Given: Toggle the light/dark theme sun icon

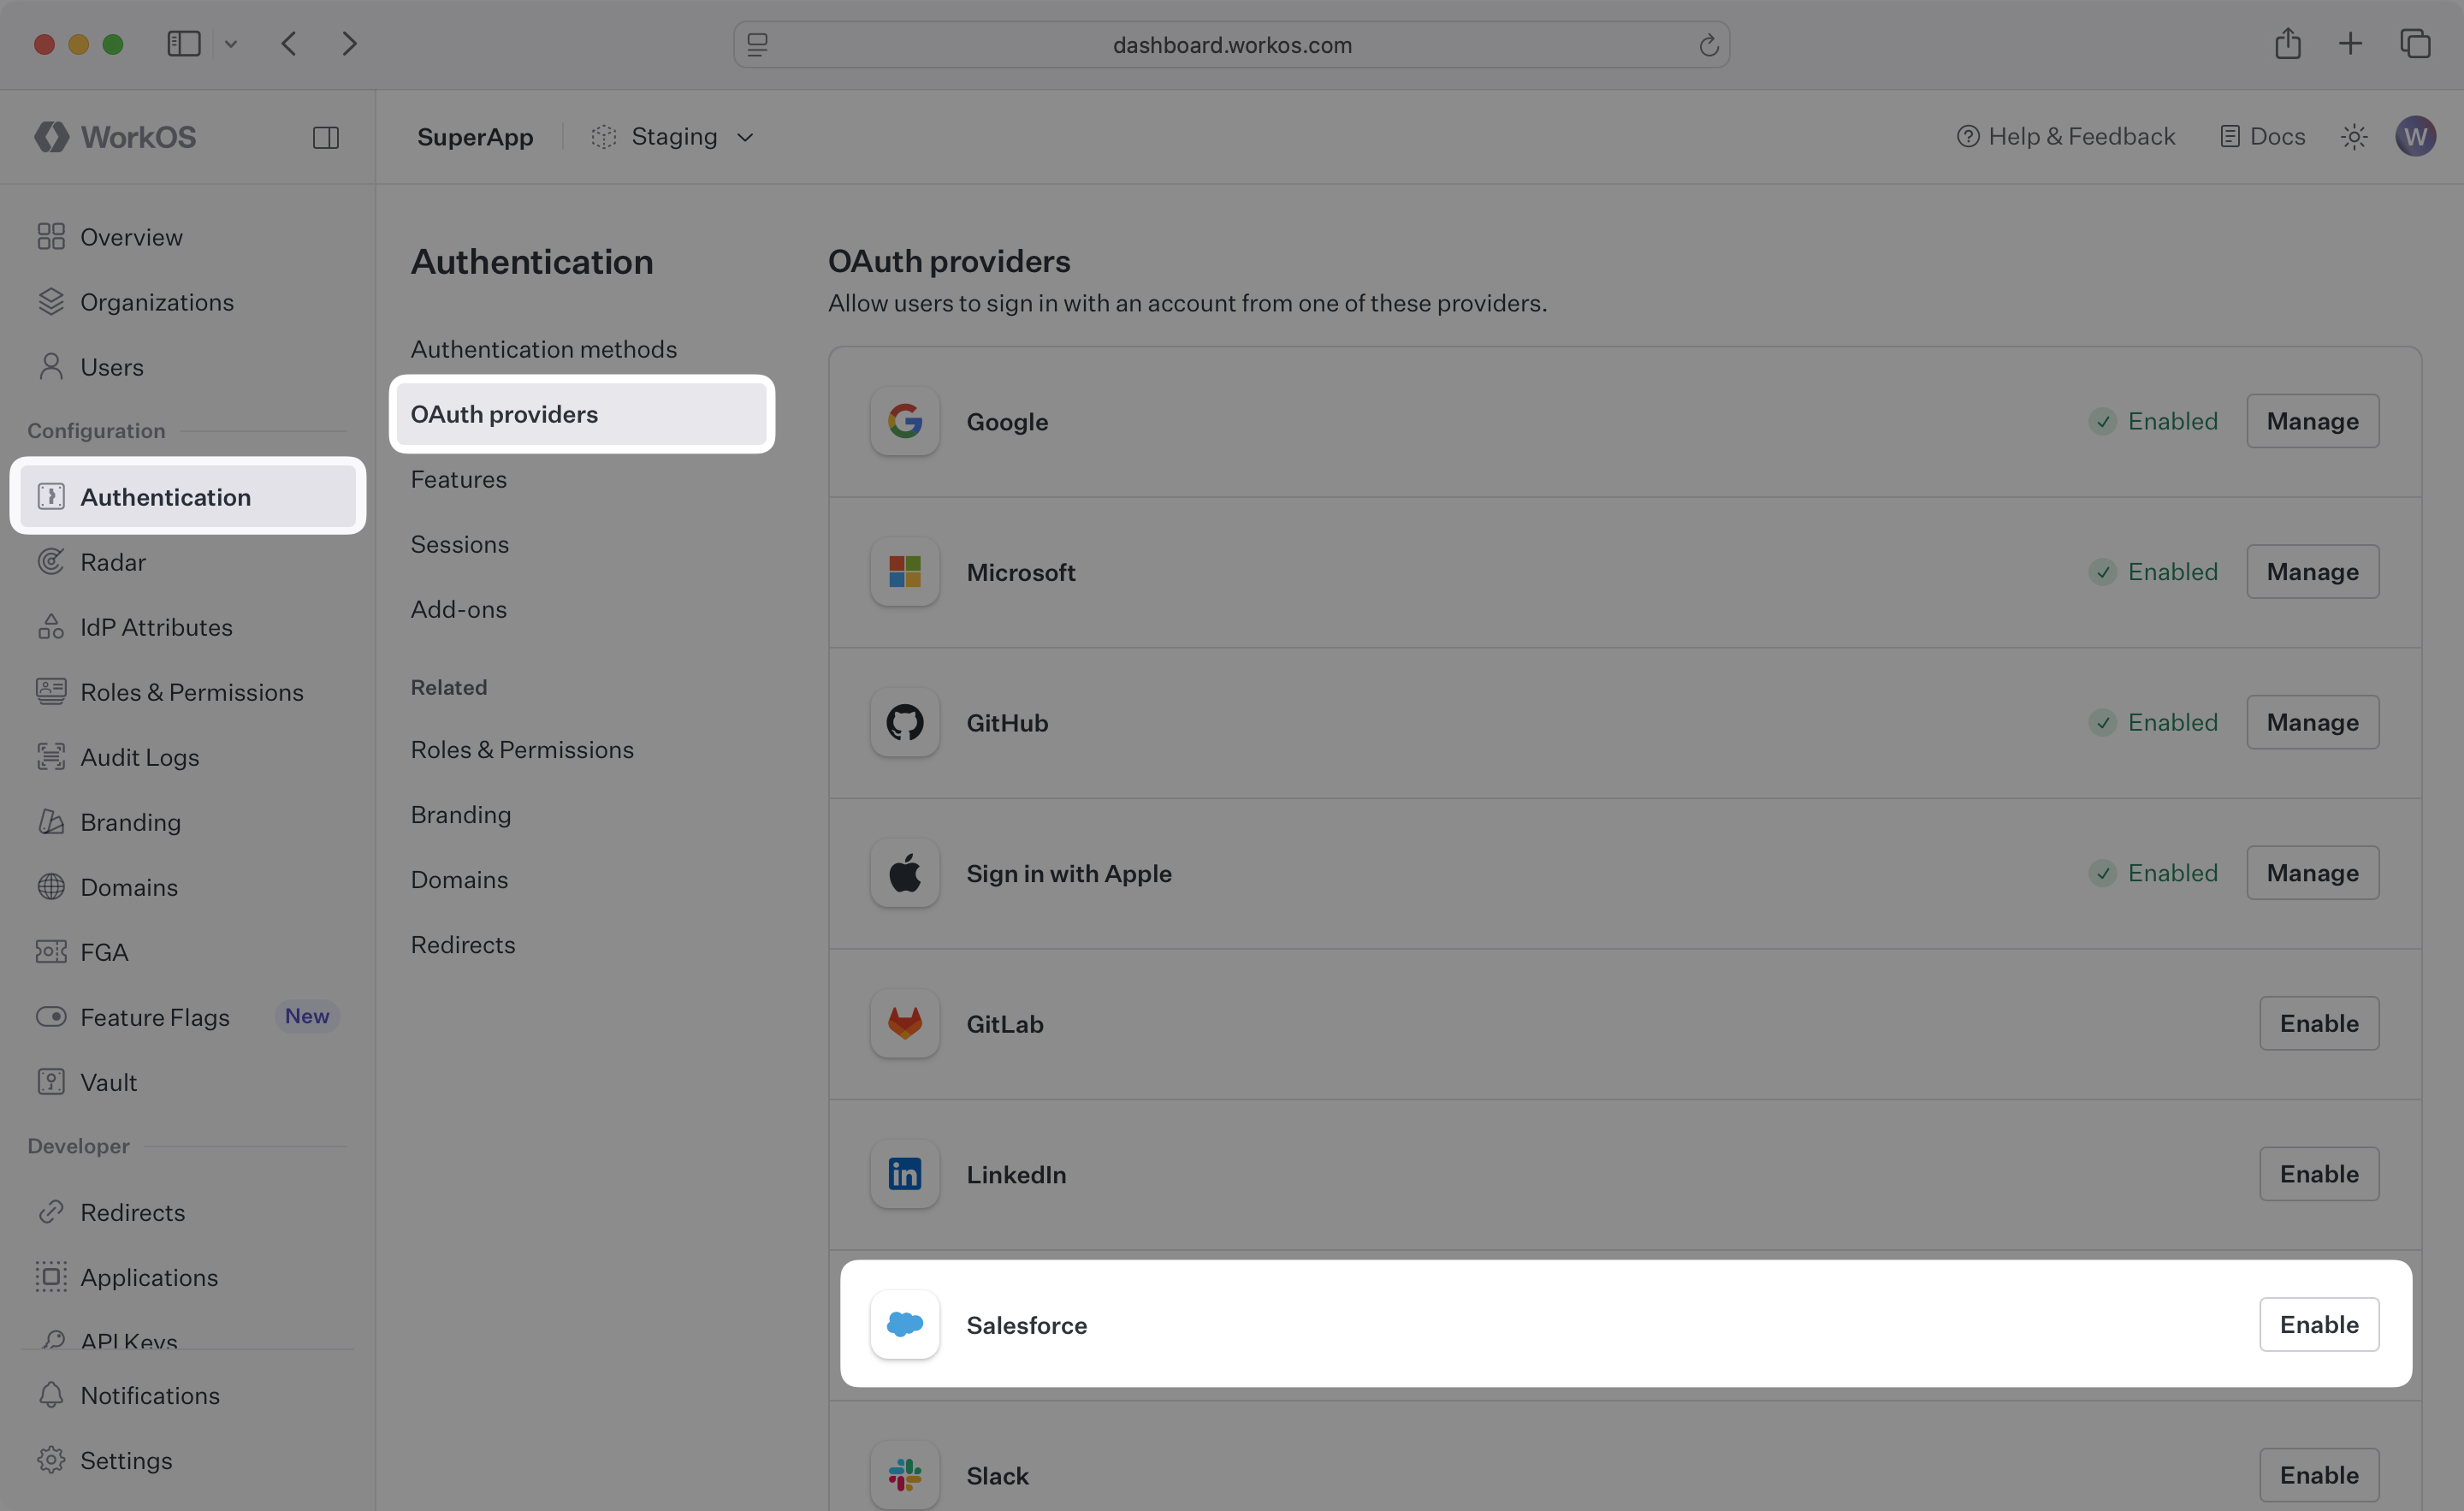Looking at the screenshot, I should tap(2354, 137).
